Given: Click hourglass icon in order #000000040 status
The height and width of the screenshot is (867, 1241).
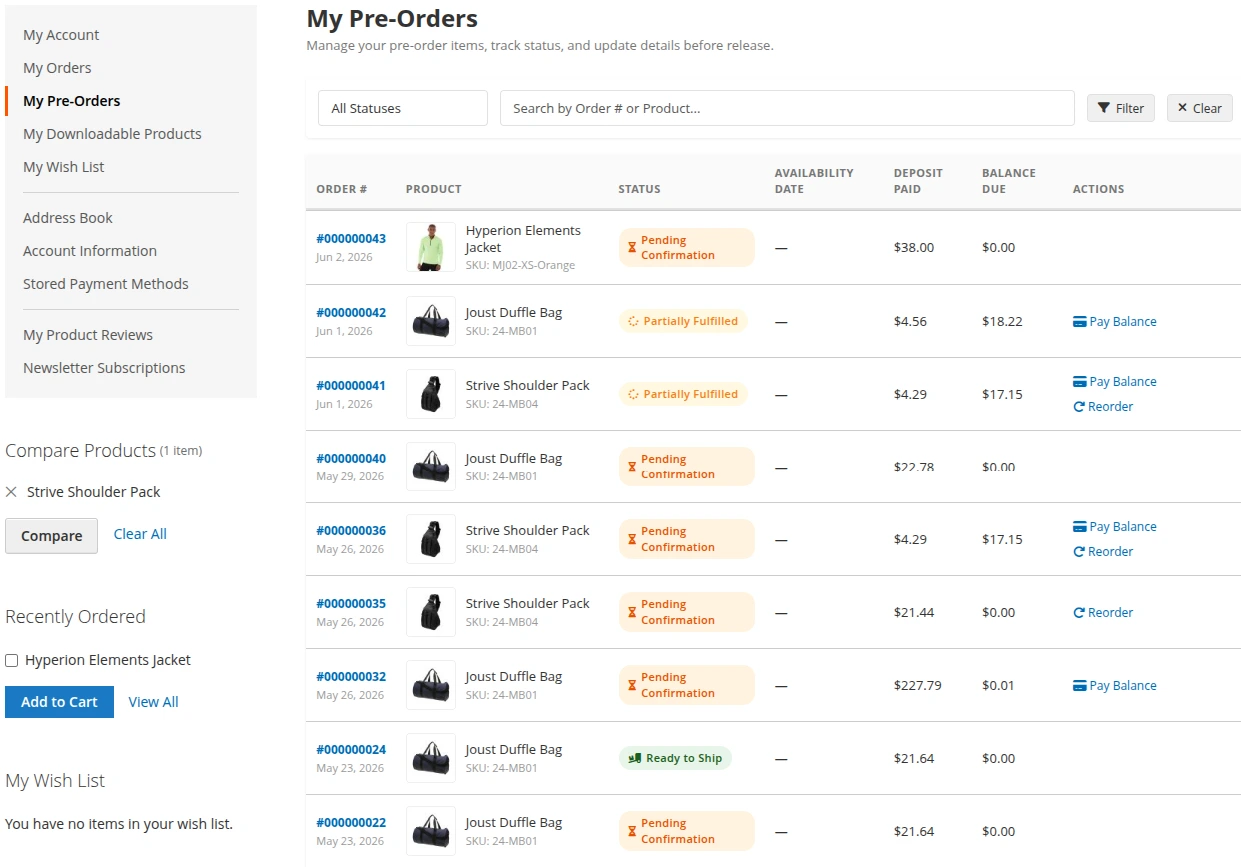Looking at the screenshot, I should click(x=632, y=467).
